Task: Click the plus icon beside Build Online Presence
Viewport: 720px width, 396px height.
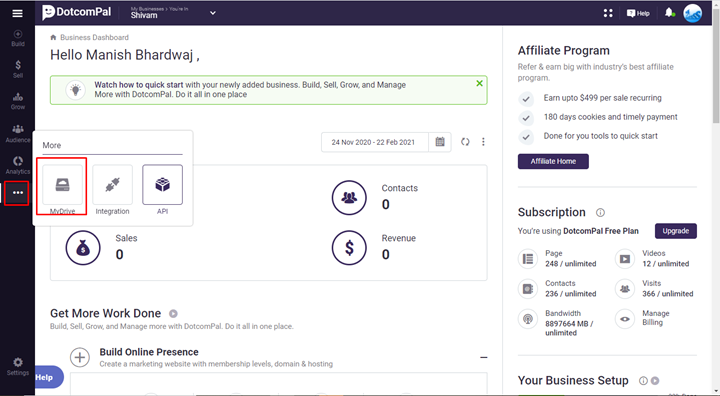Action: point(80,357)
